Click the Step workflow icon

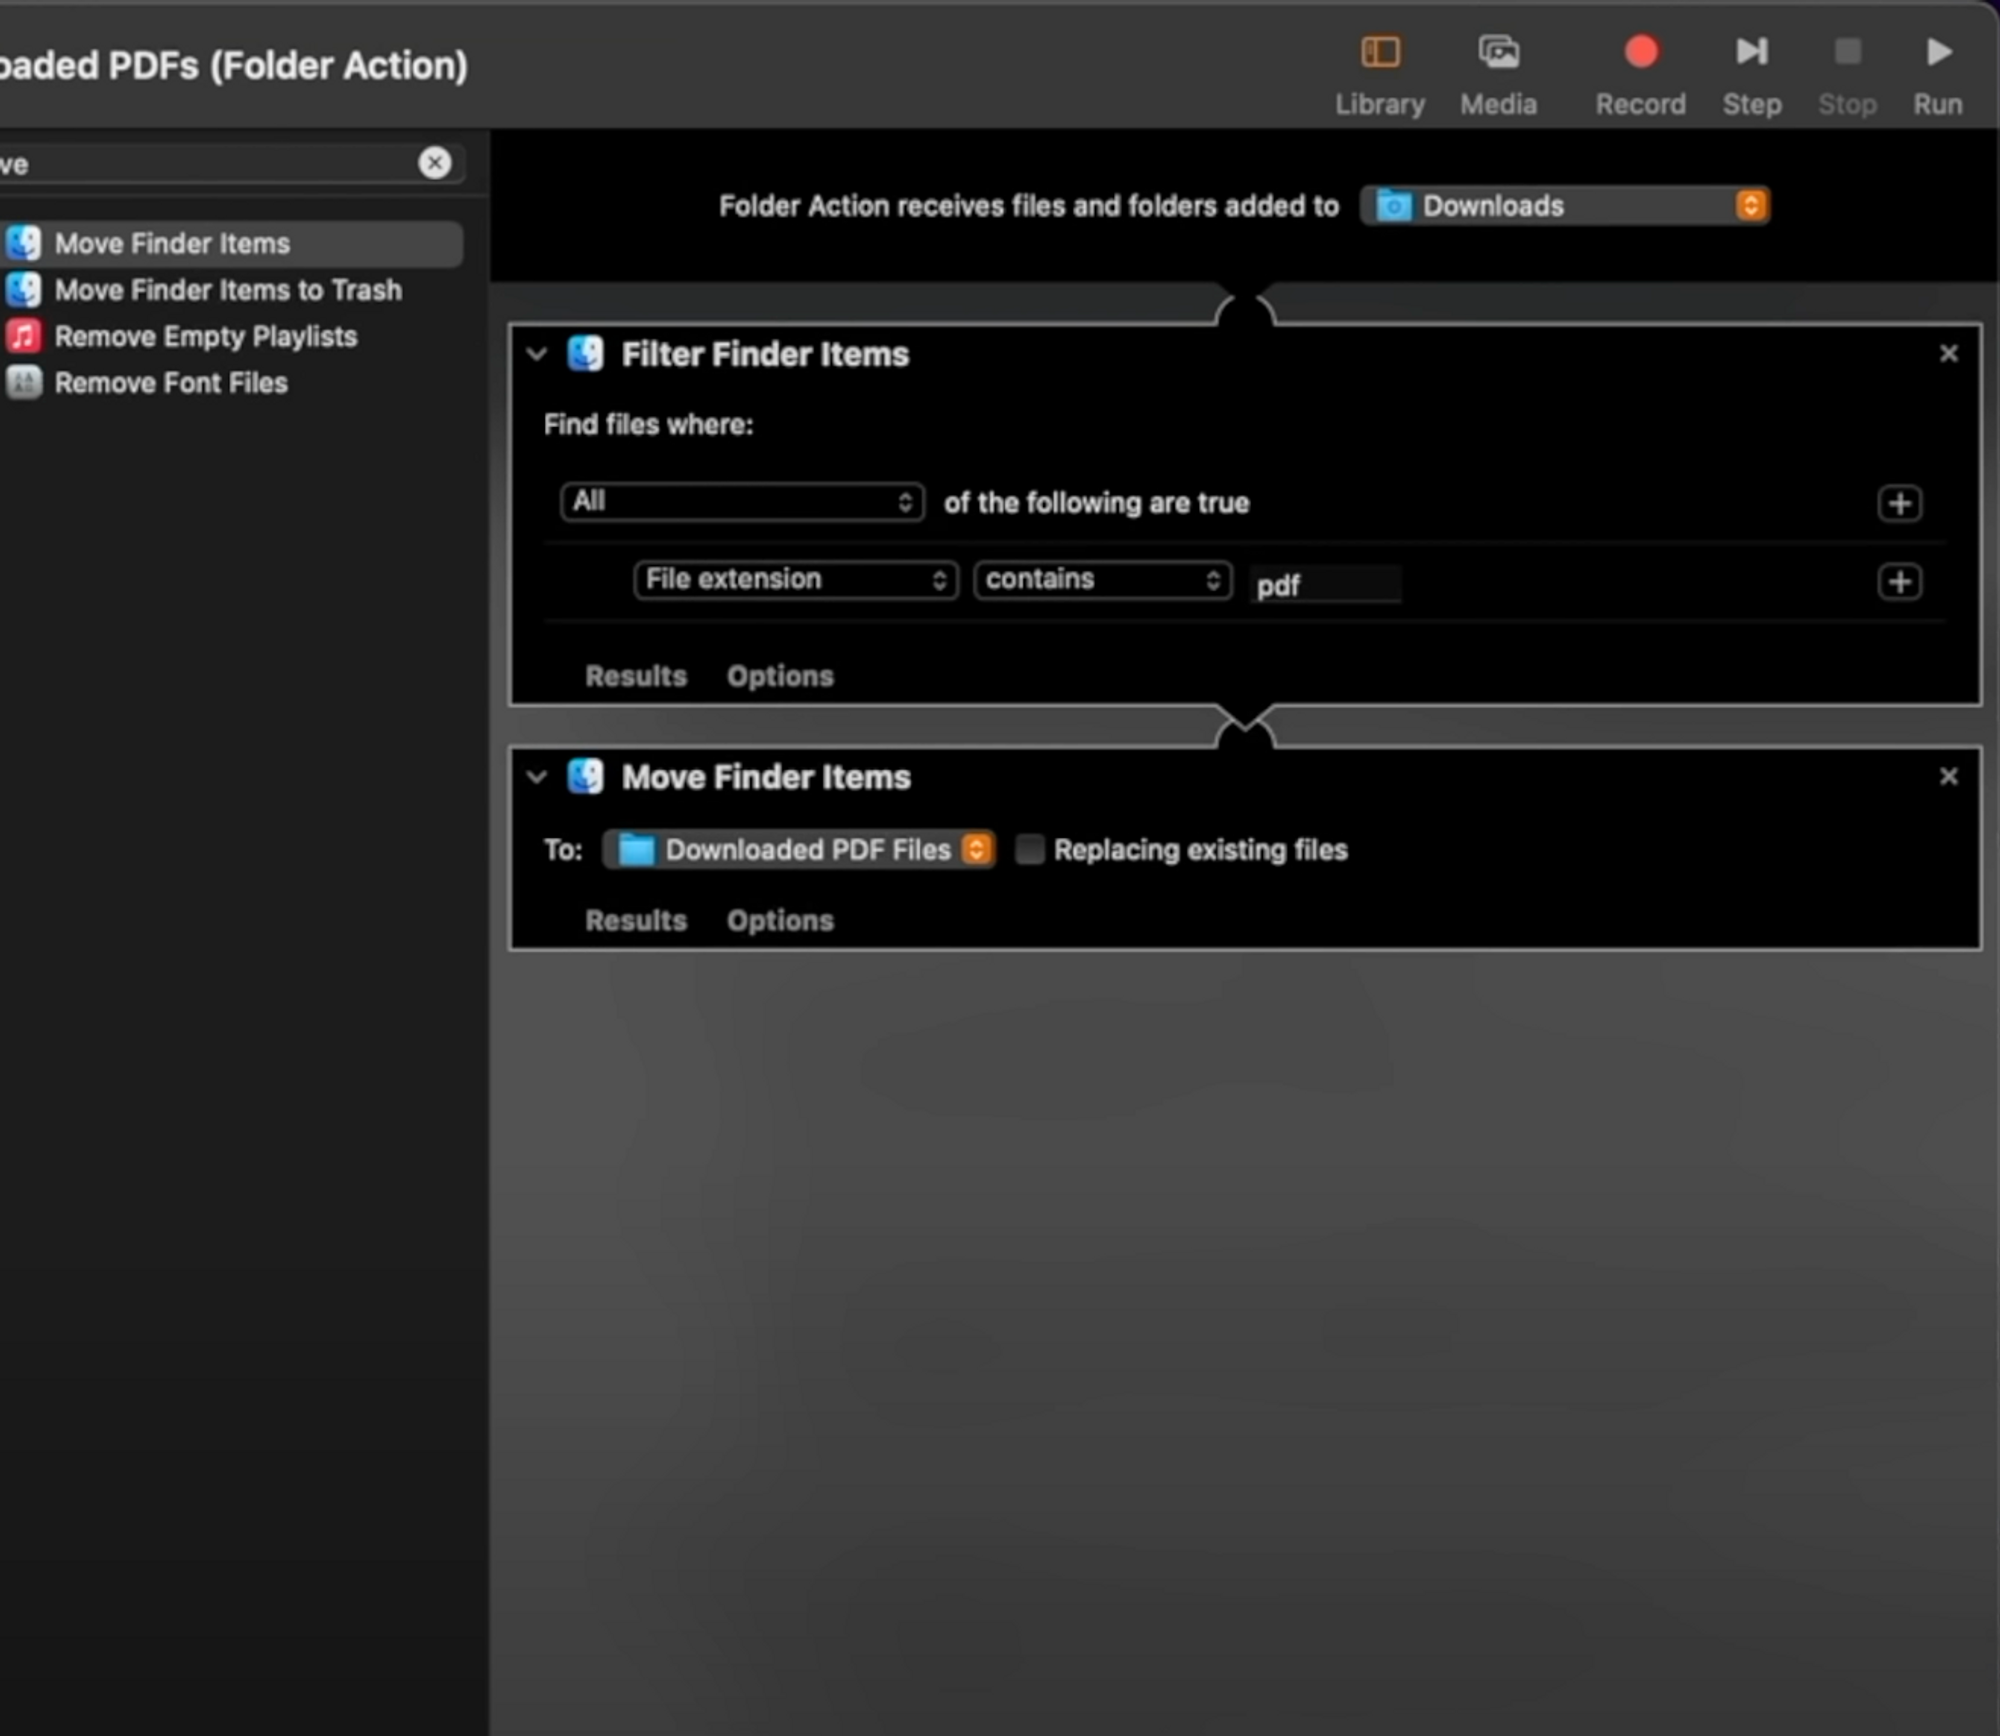point(1751,52)
